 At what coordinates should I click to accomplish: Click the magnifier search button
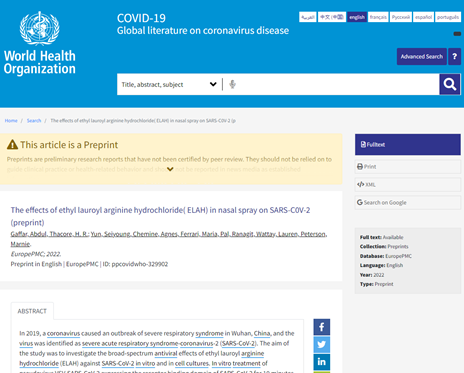(450, 84)
